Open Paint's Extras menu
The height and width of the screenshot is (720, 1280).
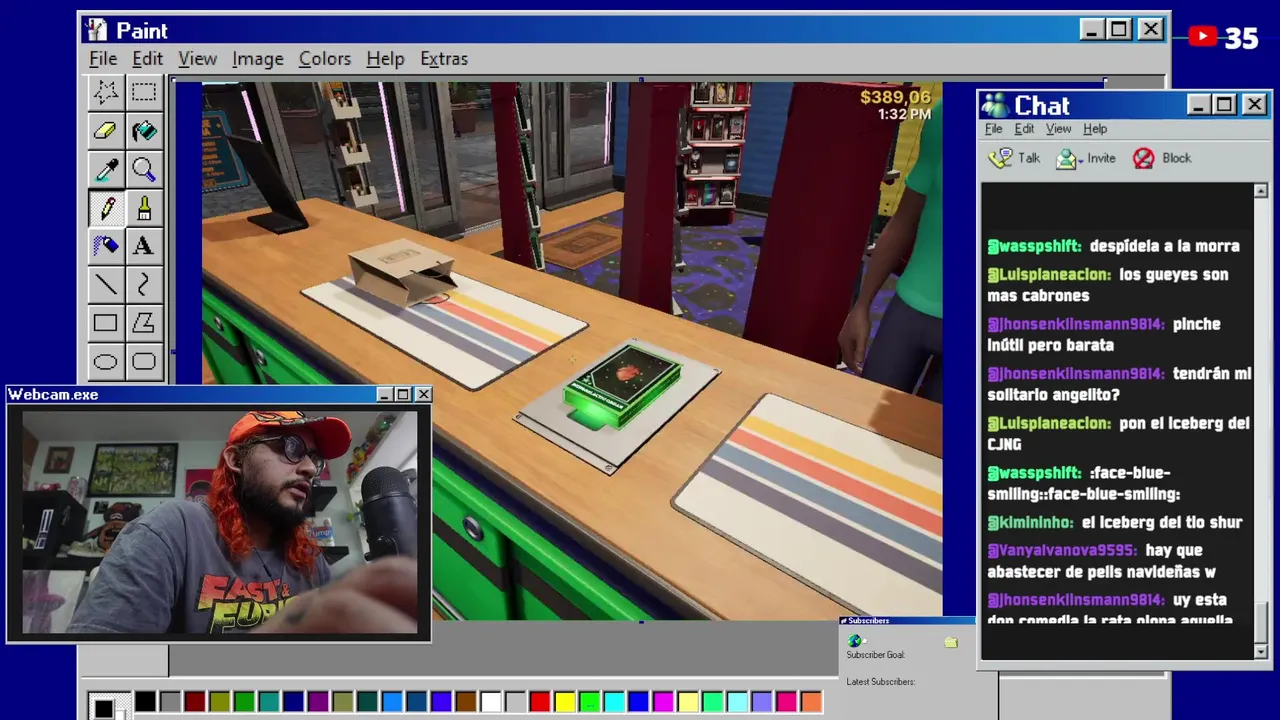443,59
